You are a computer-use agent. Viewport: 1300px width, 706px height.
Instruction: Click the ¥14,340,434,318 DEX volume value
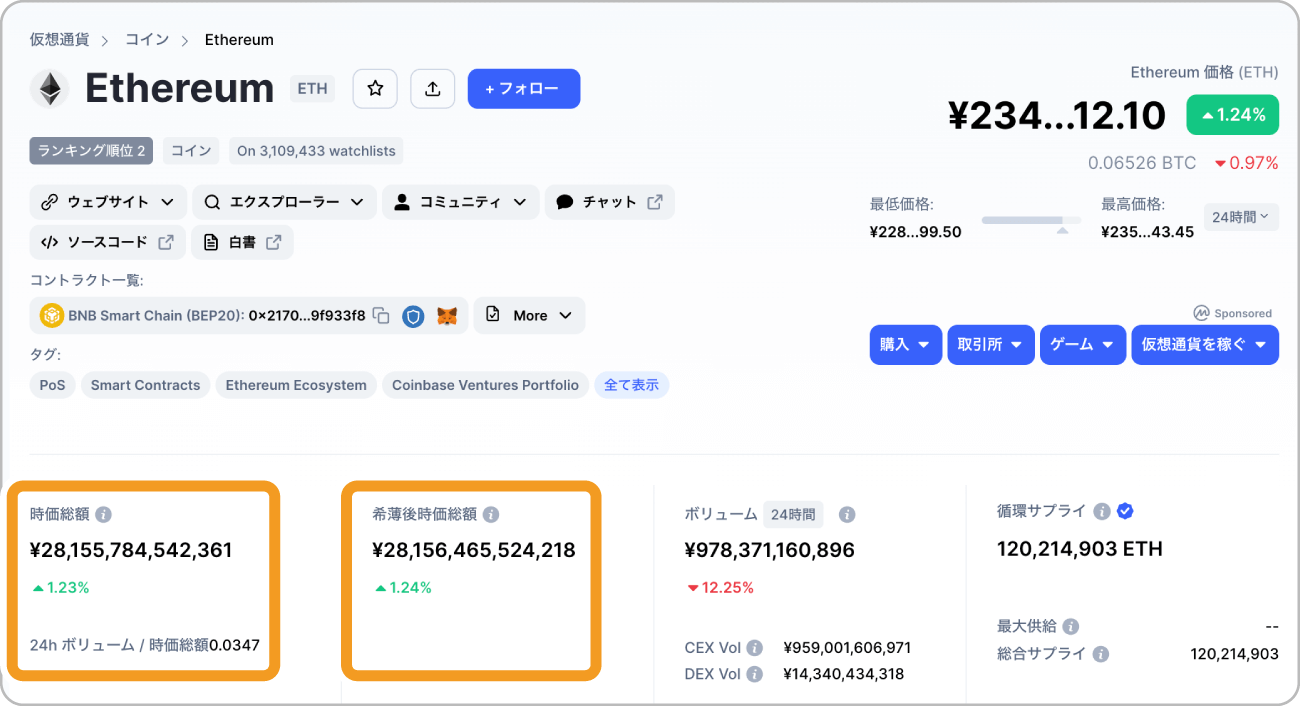point(844,674)
